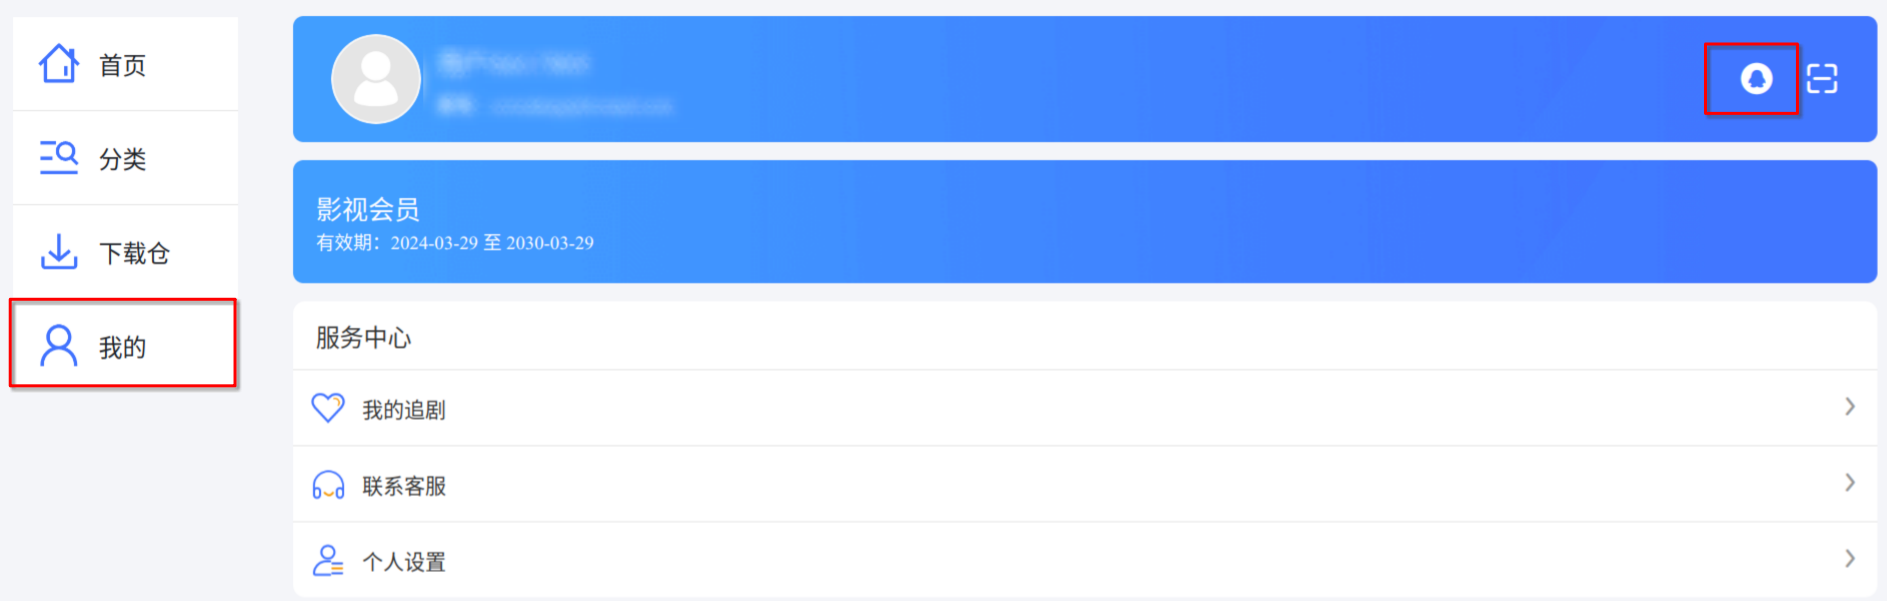This screenshot has height=601, width=1887.
Task: Click the user-settings icon beside 个人设置
Action: click(328, 561)
